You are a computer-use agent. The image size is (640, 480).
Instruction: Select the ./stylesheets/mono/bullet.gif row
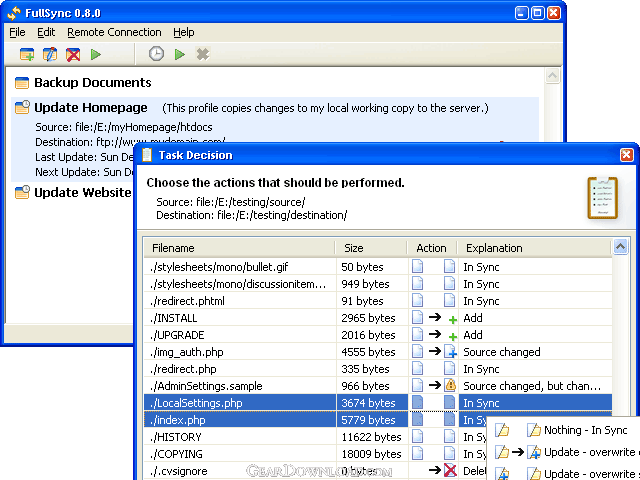pyautogui.click(x=378, y=267)
